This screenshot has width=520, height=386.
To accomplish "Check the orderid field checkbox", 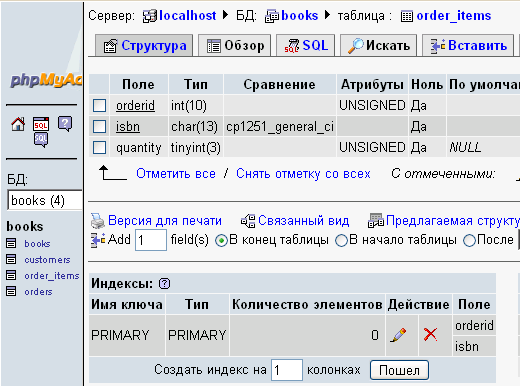I will tap(99, 106).
